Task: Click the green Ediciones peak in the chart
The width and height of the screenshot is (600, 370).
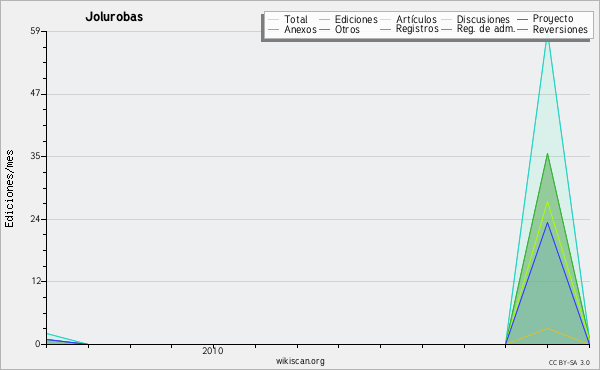Action: [548, 154]
